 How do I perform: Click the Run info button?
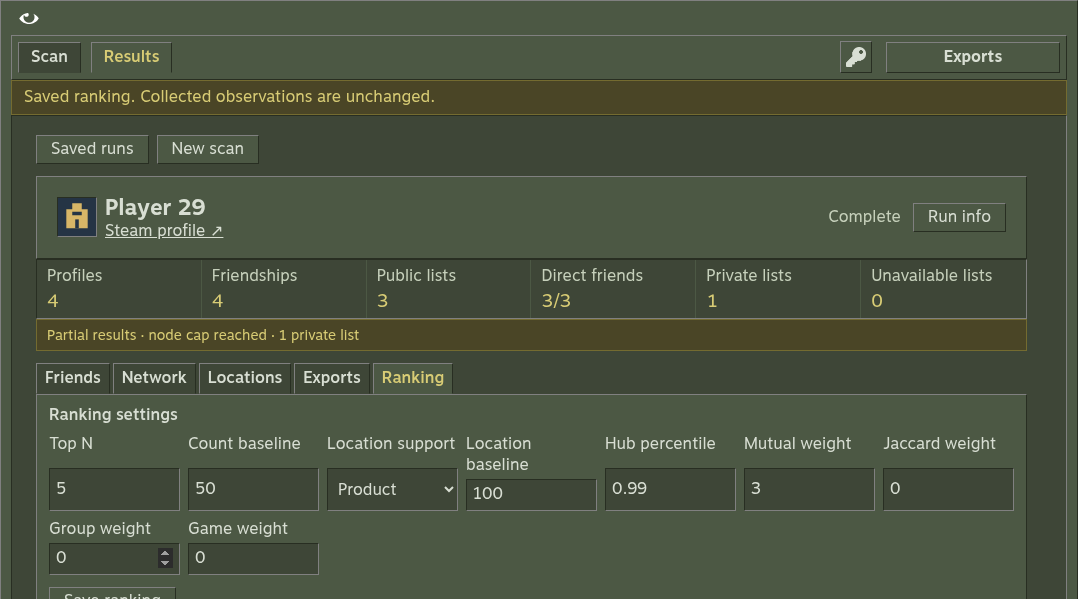[959, 217]
